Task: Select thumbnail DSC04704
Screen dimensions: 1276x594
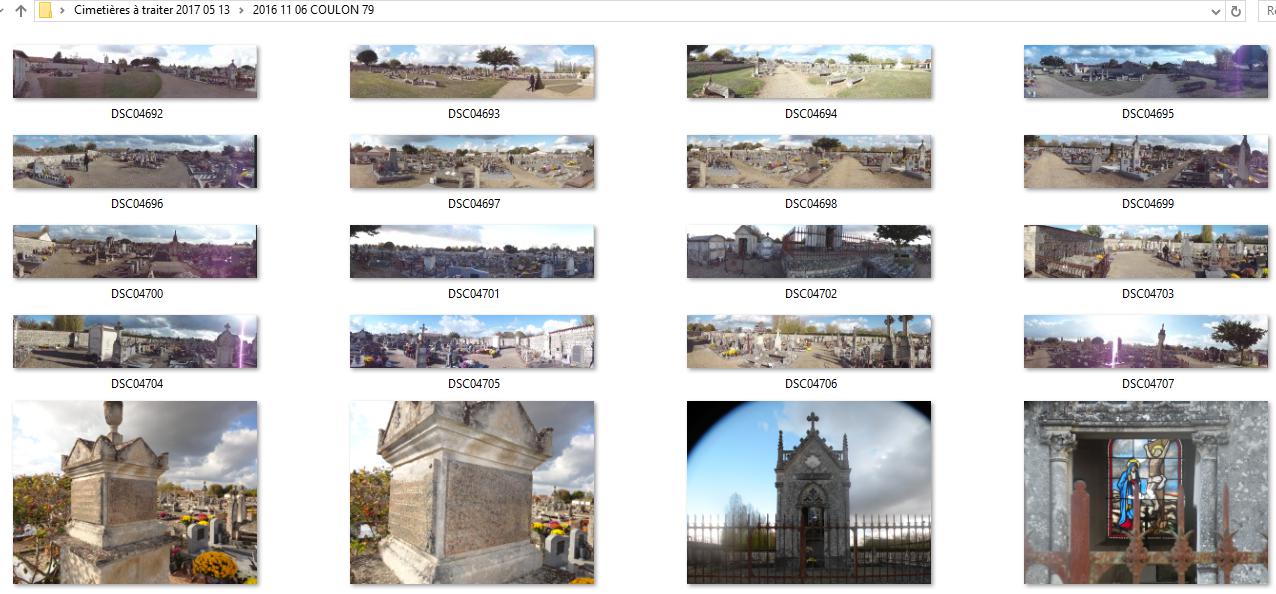Action: tap(135, 341)
